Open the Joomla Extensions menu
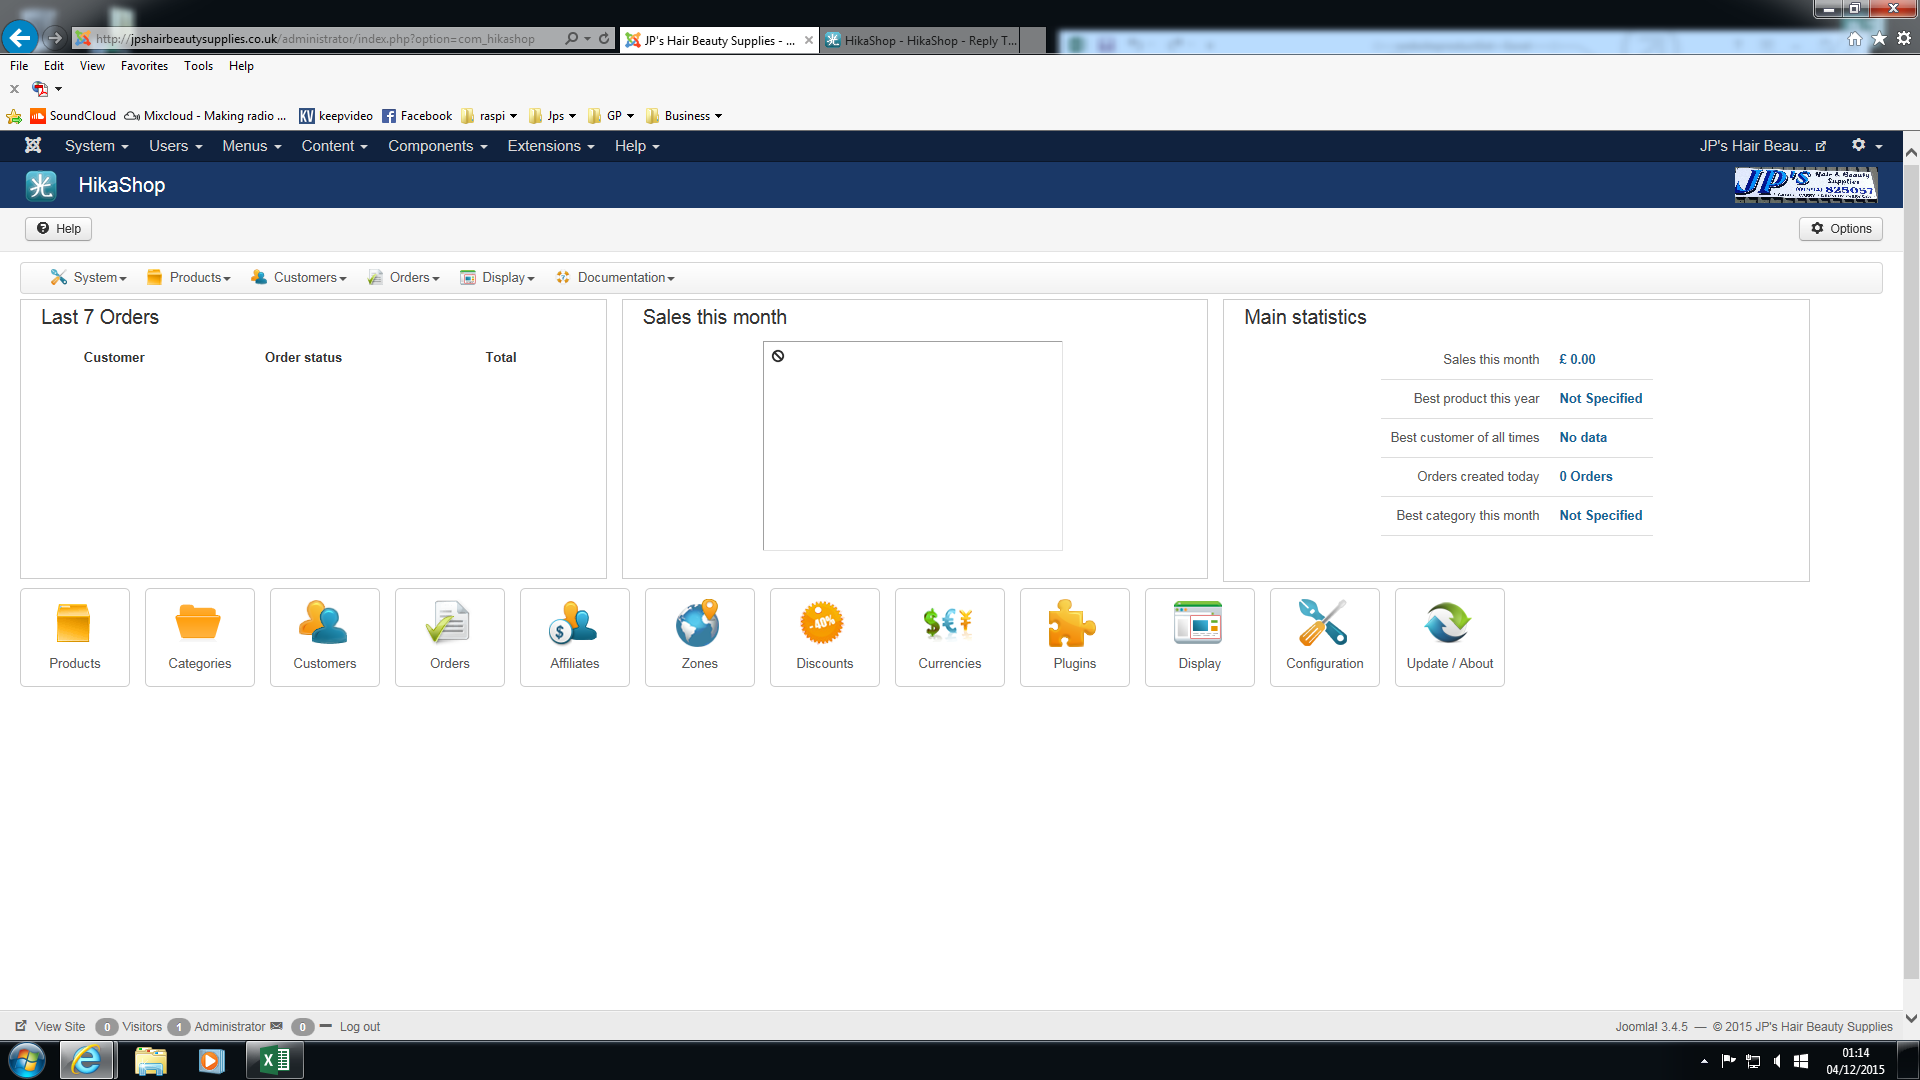Screen dimensions: 1920x1080 (550, 146)
